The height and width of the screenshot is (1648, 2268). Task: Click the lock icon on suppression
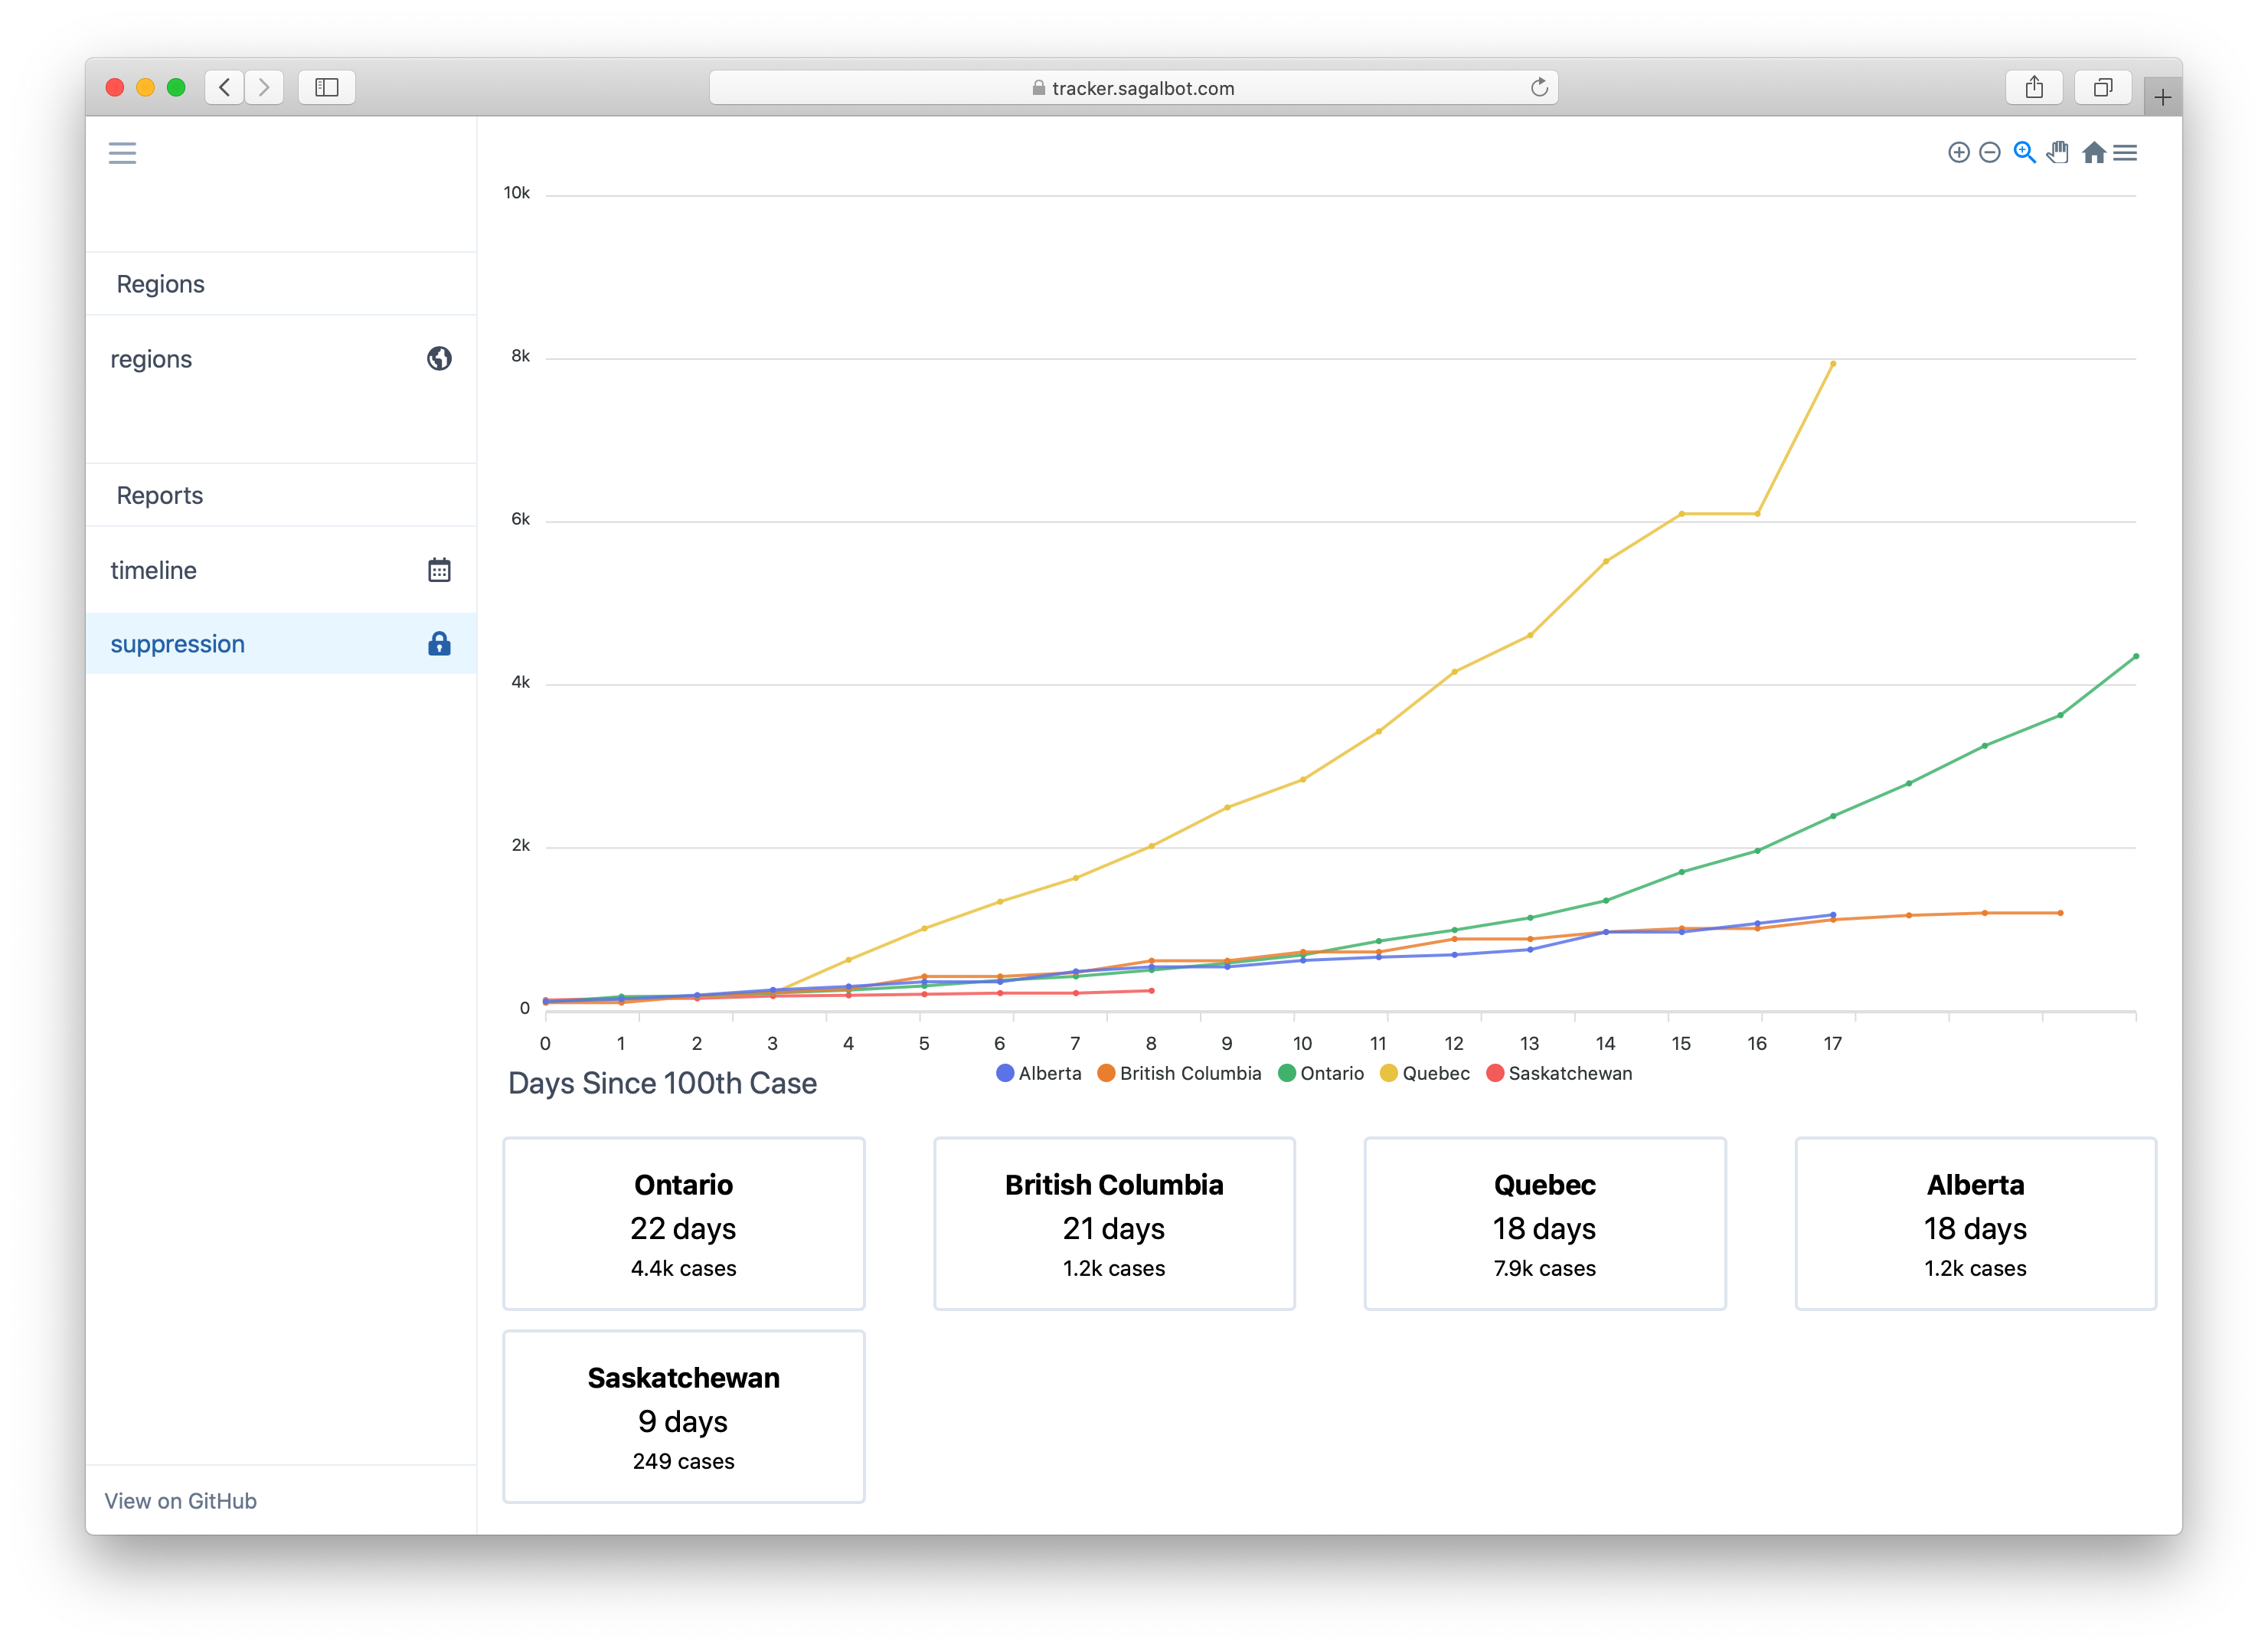[x=440, y=643]
